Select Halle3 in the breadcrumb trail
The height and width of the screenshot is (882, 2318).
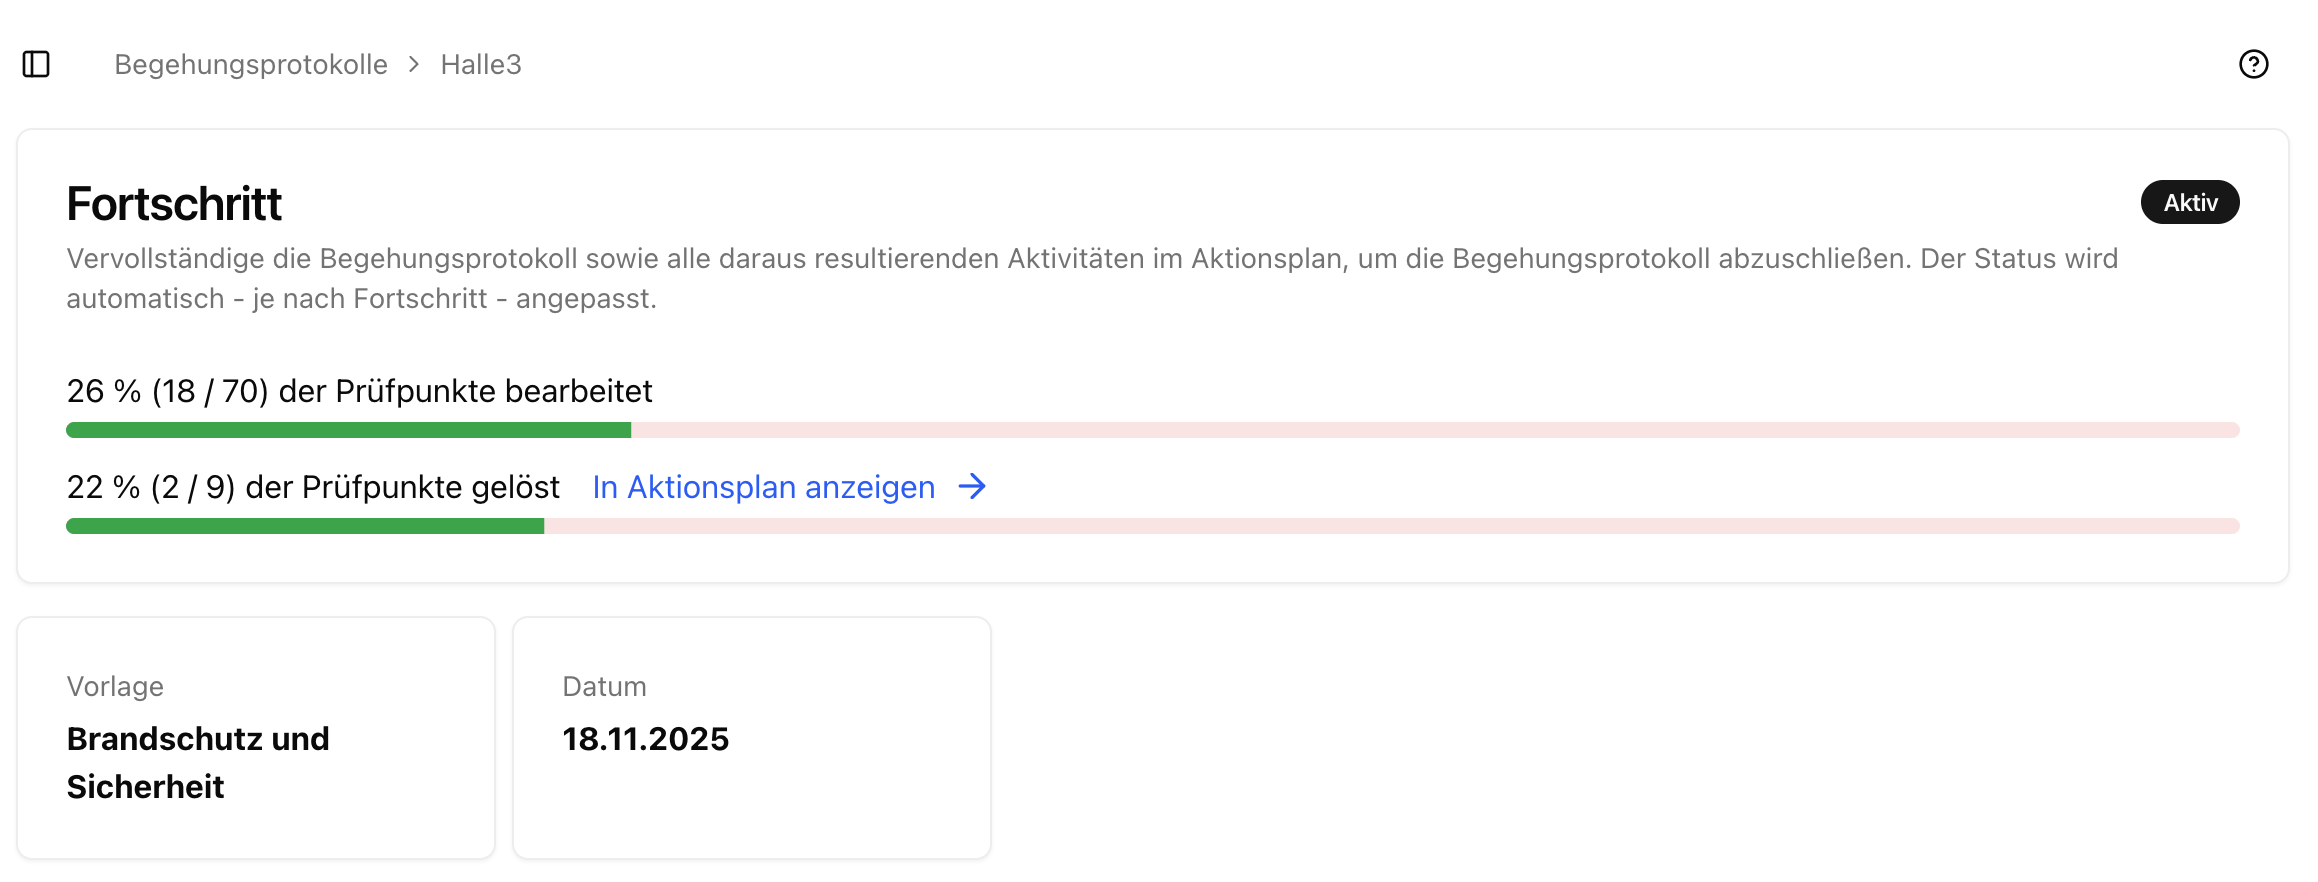(x=481, y=64)
